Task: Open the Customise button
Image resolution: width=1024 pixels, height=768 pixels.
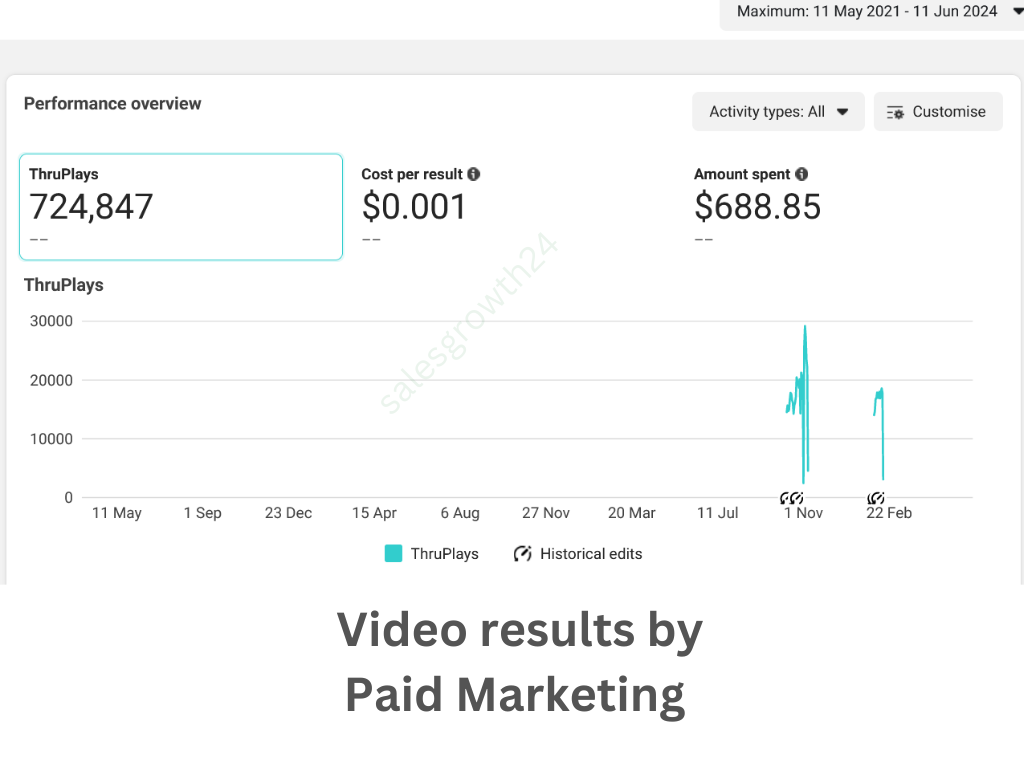Action: pyautogui.click(x=938, y=112)
